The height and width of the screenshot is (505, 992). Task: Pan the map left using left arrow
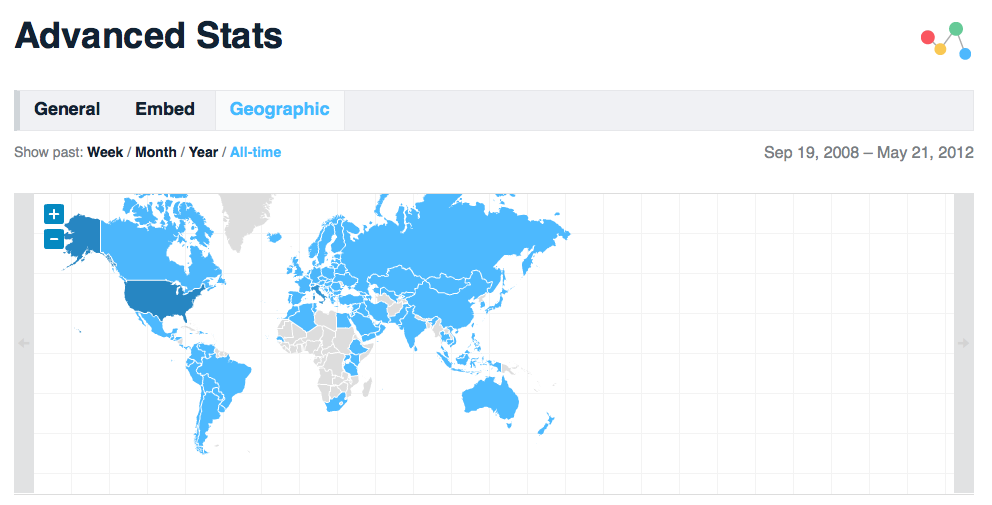pos(24,343)
